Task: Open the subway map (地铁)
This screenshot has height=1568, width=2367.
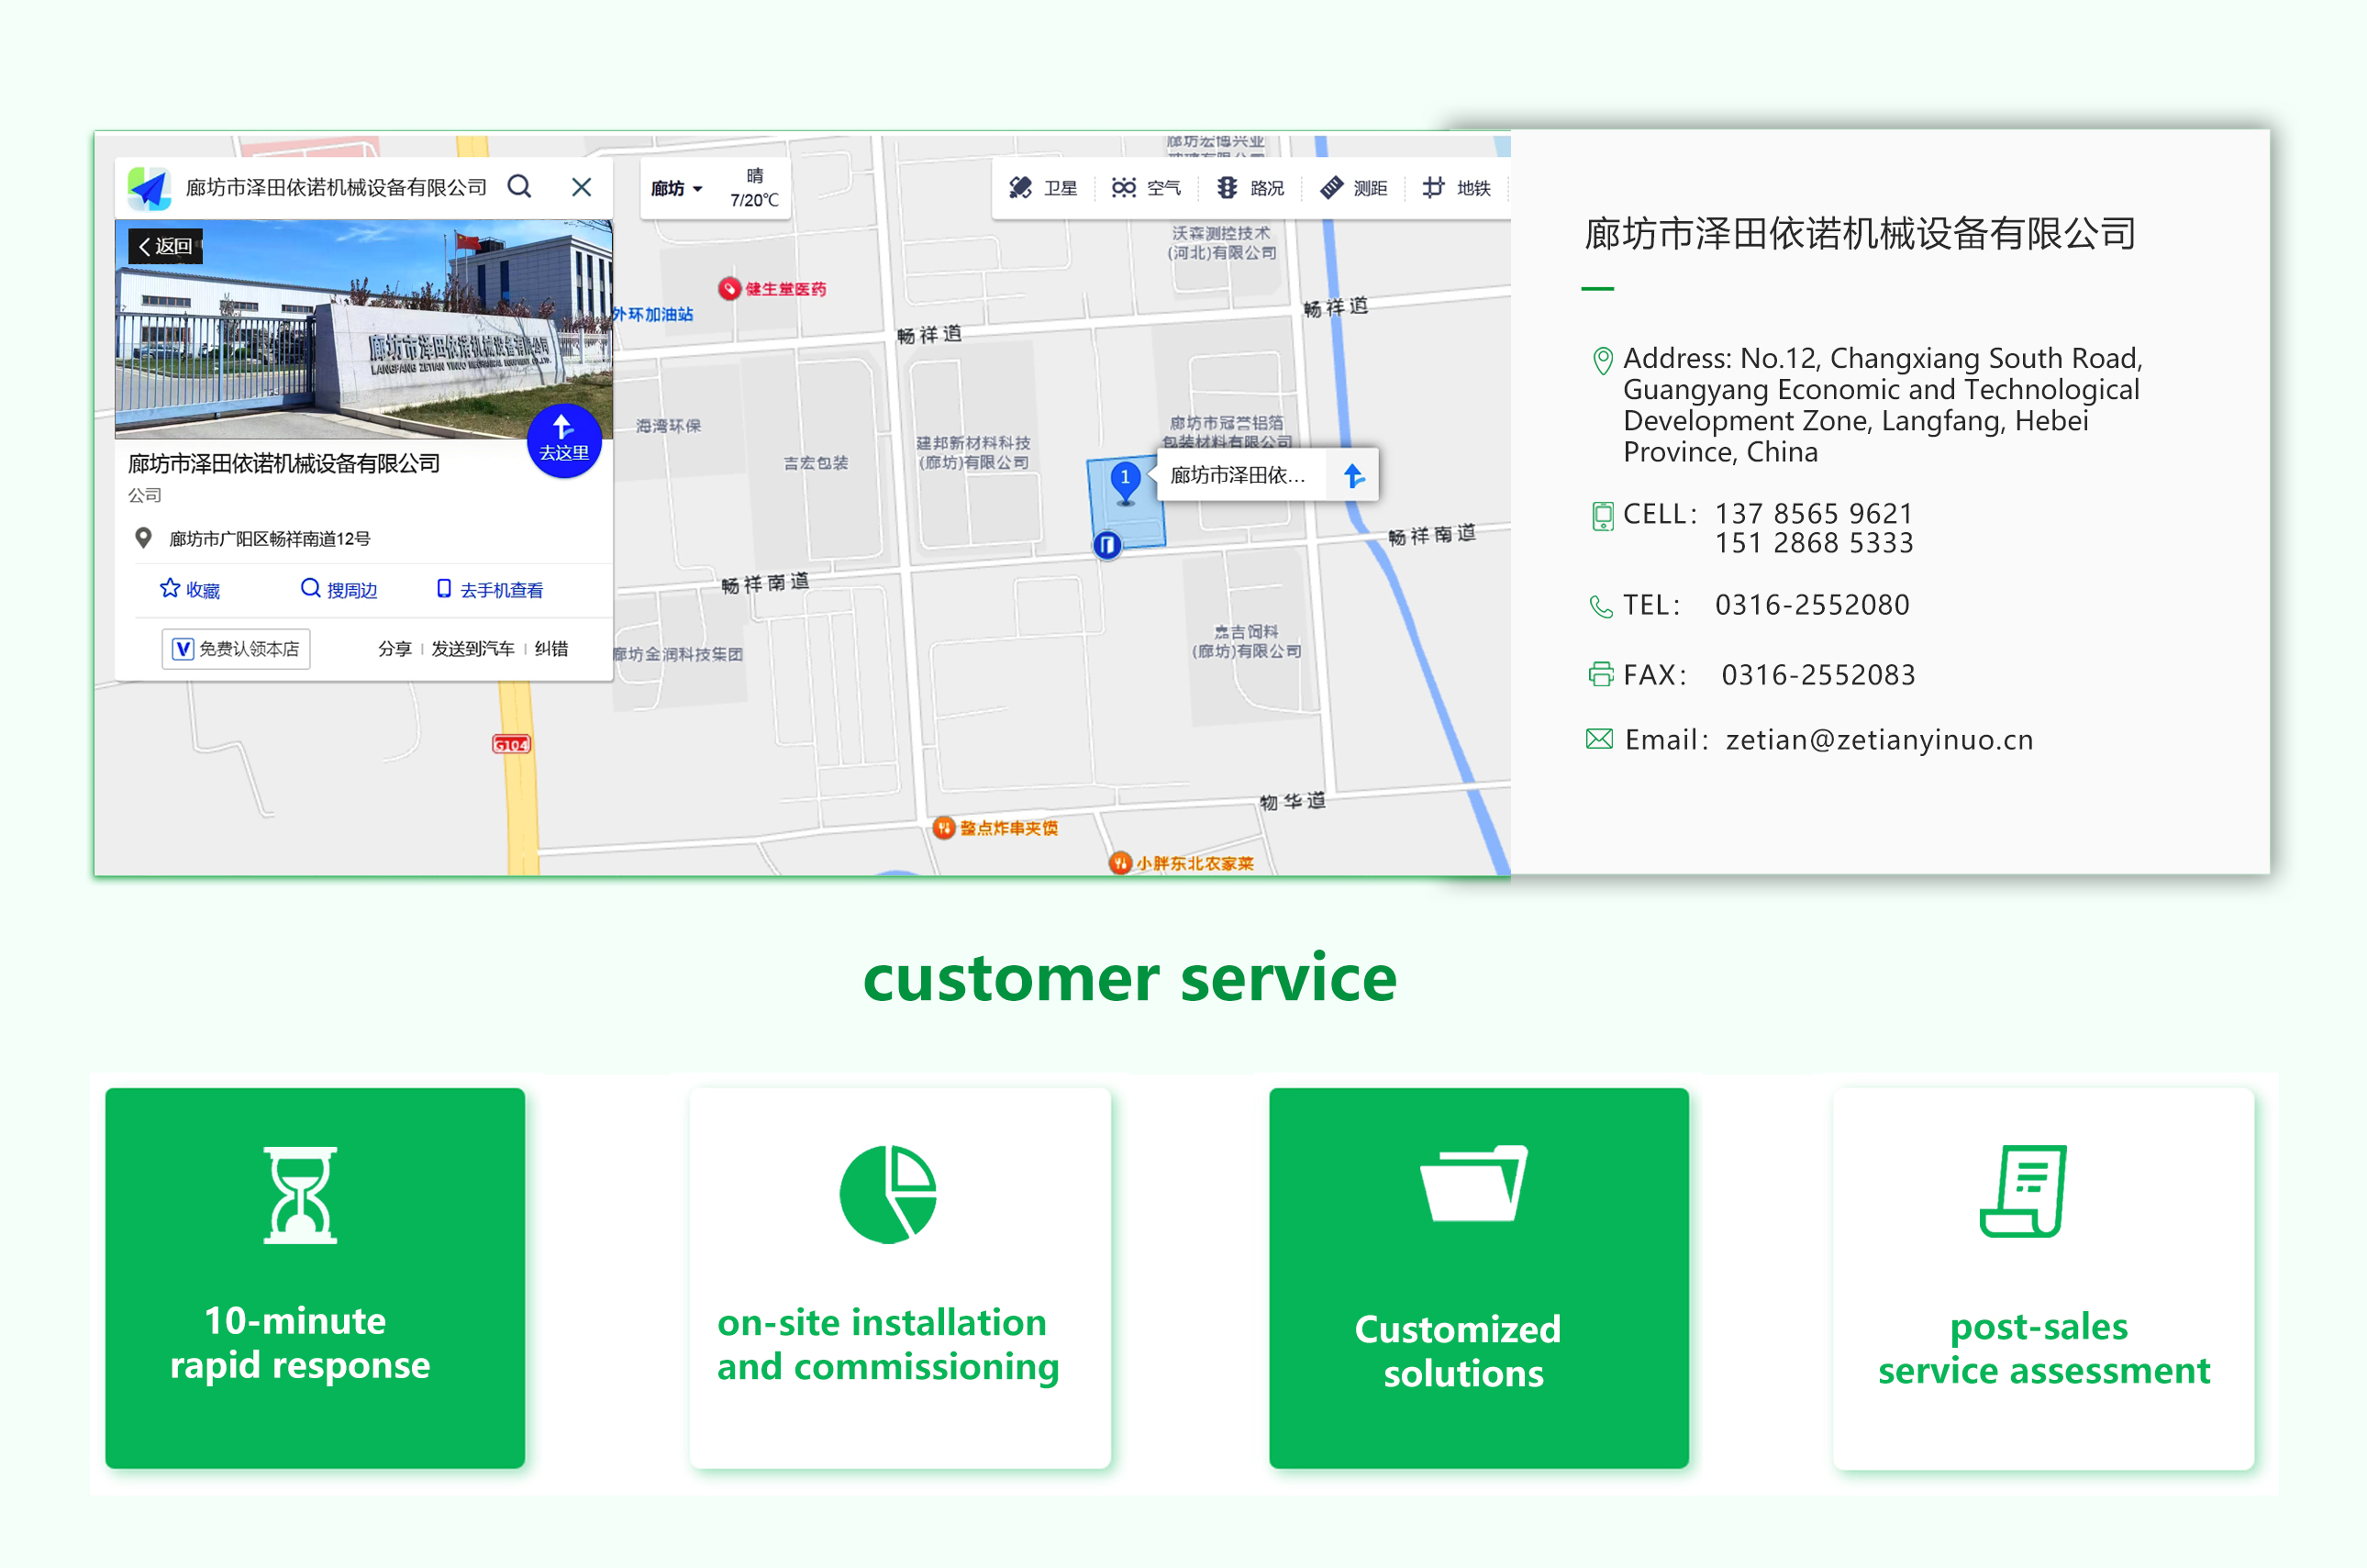Action: [x=1457, y=188]
